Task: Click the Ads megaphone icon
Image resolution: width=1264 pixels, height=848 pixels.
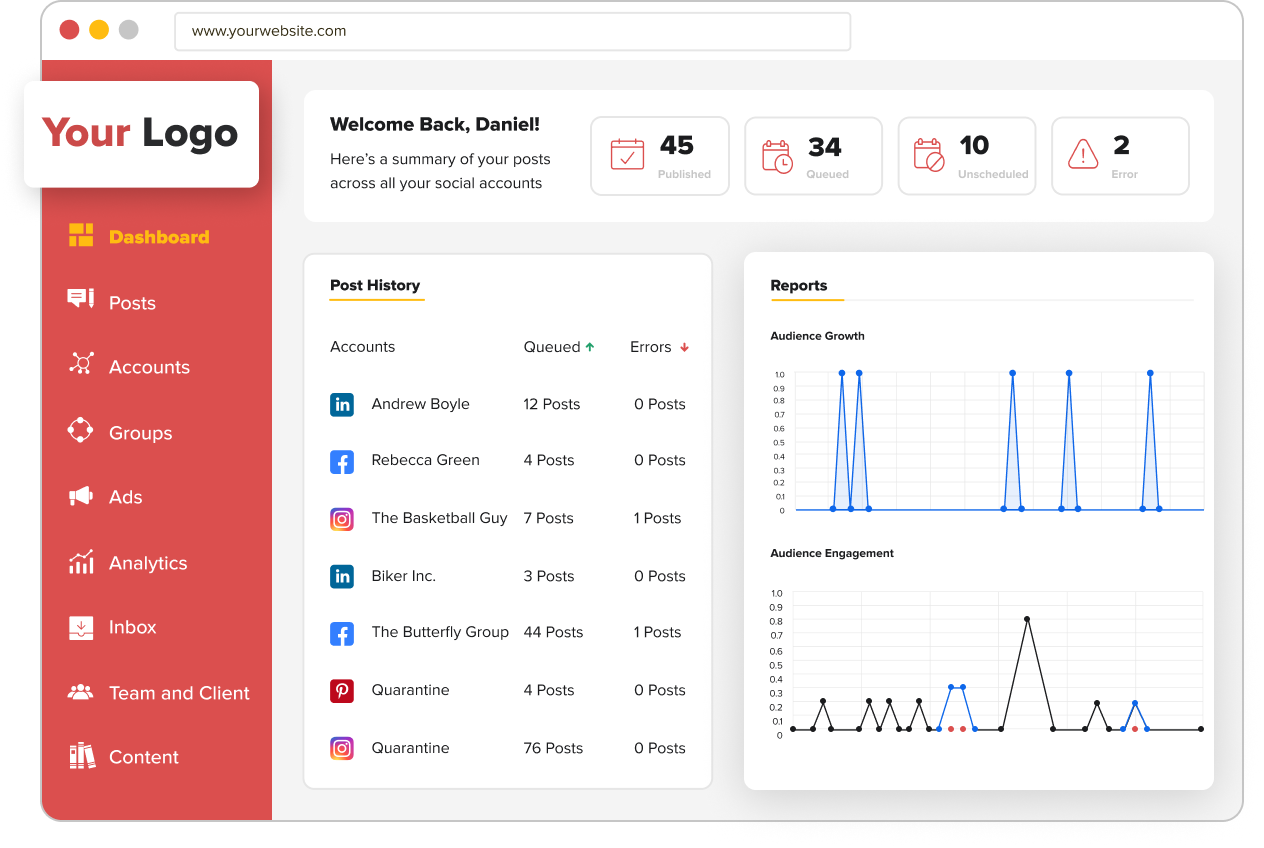Action: tap(81, 496)
